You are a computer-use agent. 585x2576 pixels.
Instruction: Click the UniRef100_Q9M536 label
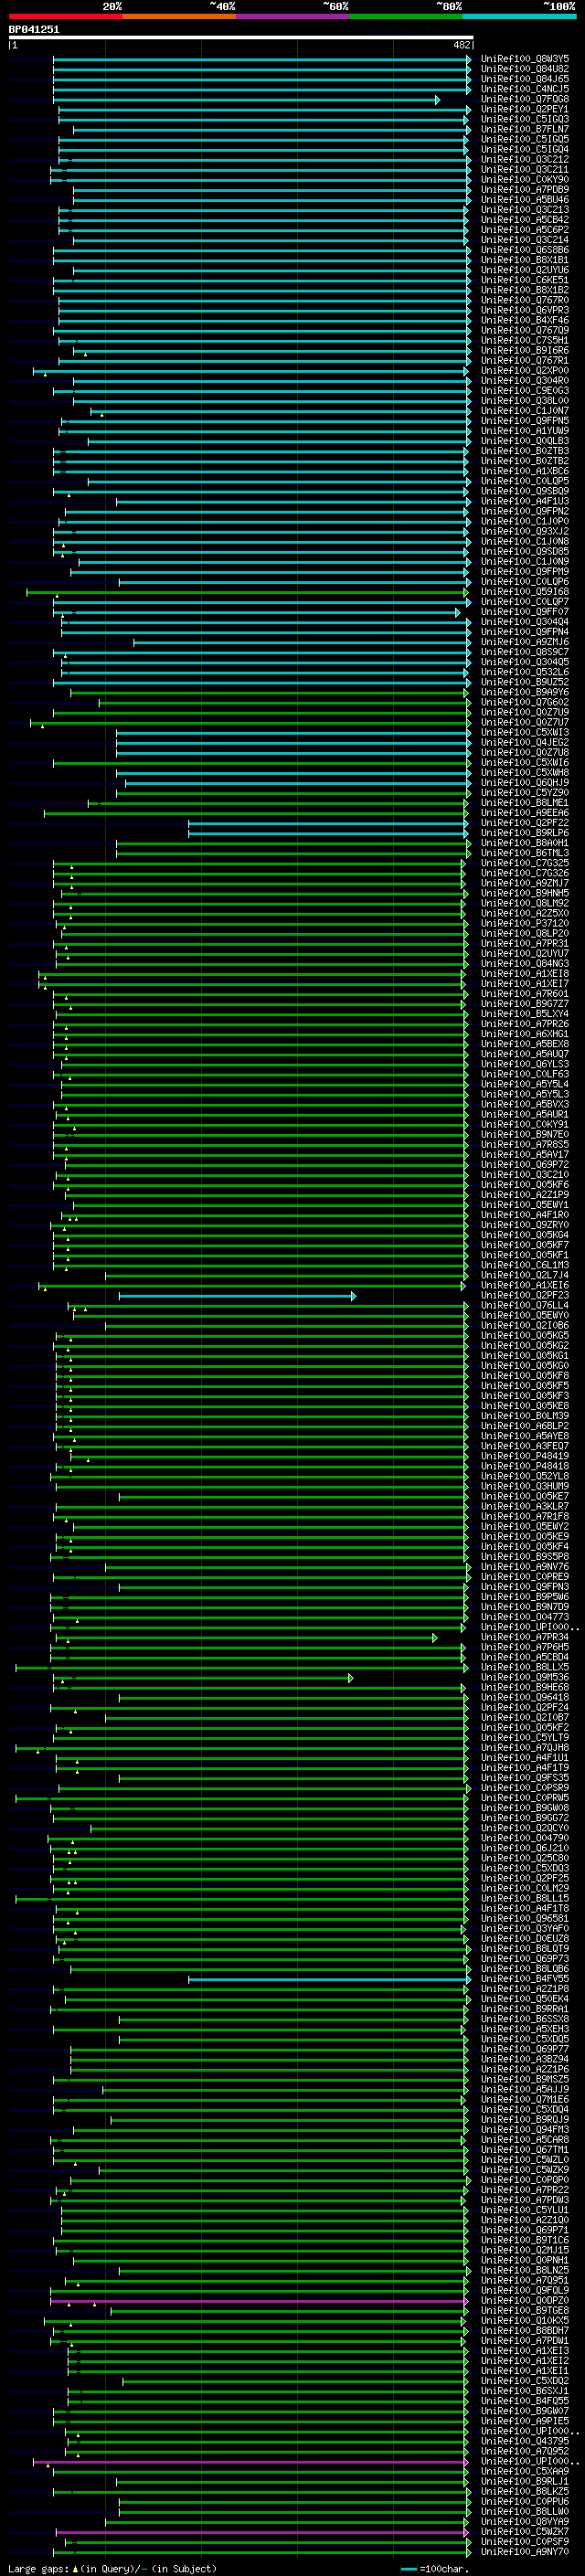tap(525, 1677)
